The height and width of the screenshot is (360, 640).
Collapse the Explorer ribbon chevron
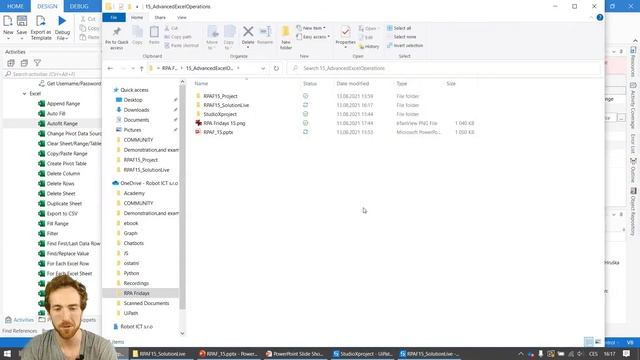click(591, 18)
